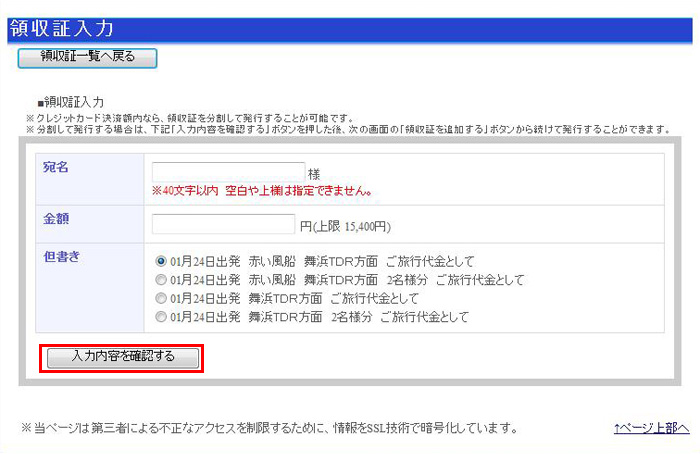Viewport: 700px width, 454px height.
Task: Focus the 金額 amount input field
Action: pyautogui.click(x=223, y=224)
